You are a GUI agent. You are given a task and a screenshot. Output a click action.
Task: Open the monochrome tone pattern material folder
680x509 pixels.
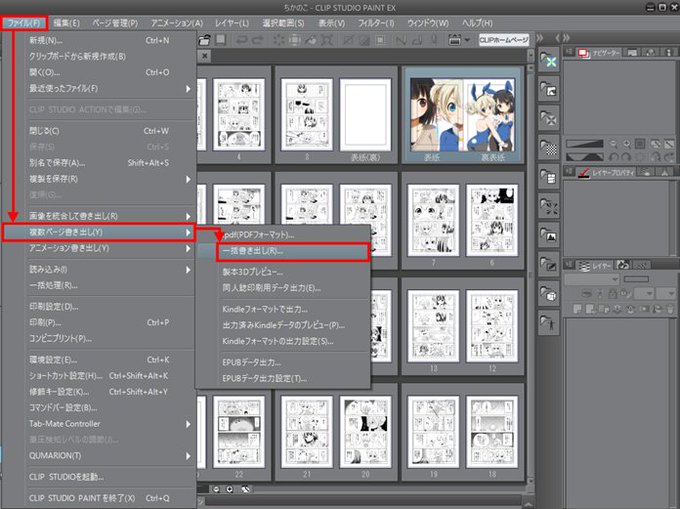point(549,147)
